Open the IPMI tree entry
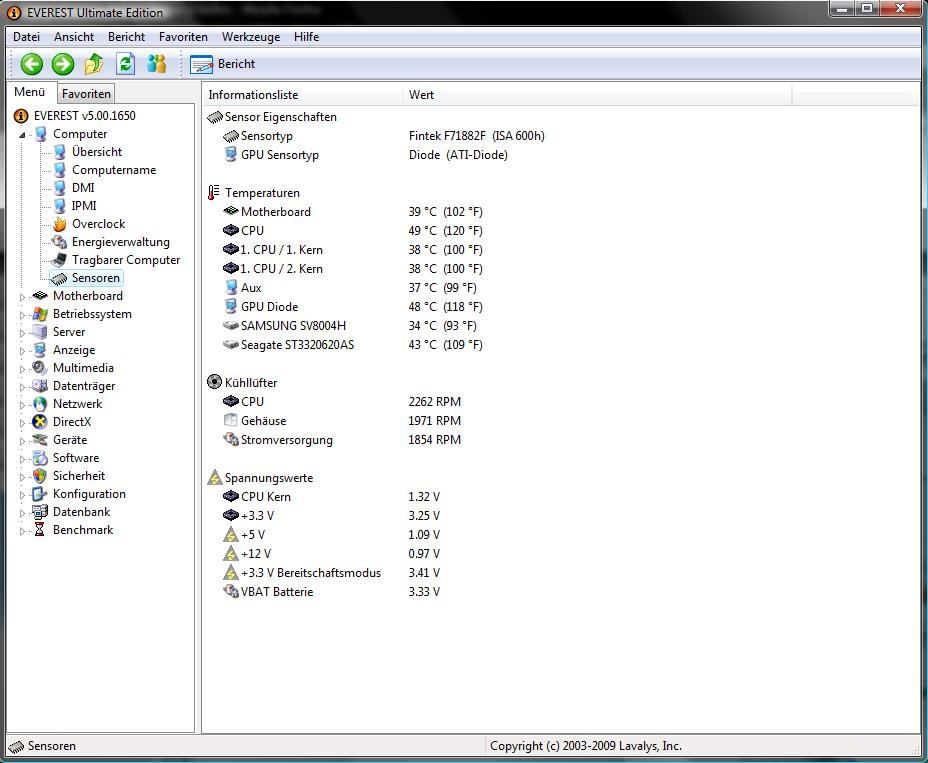Viewport: 928px width, 763px height. [84, 205]
